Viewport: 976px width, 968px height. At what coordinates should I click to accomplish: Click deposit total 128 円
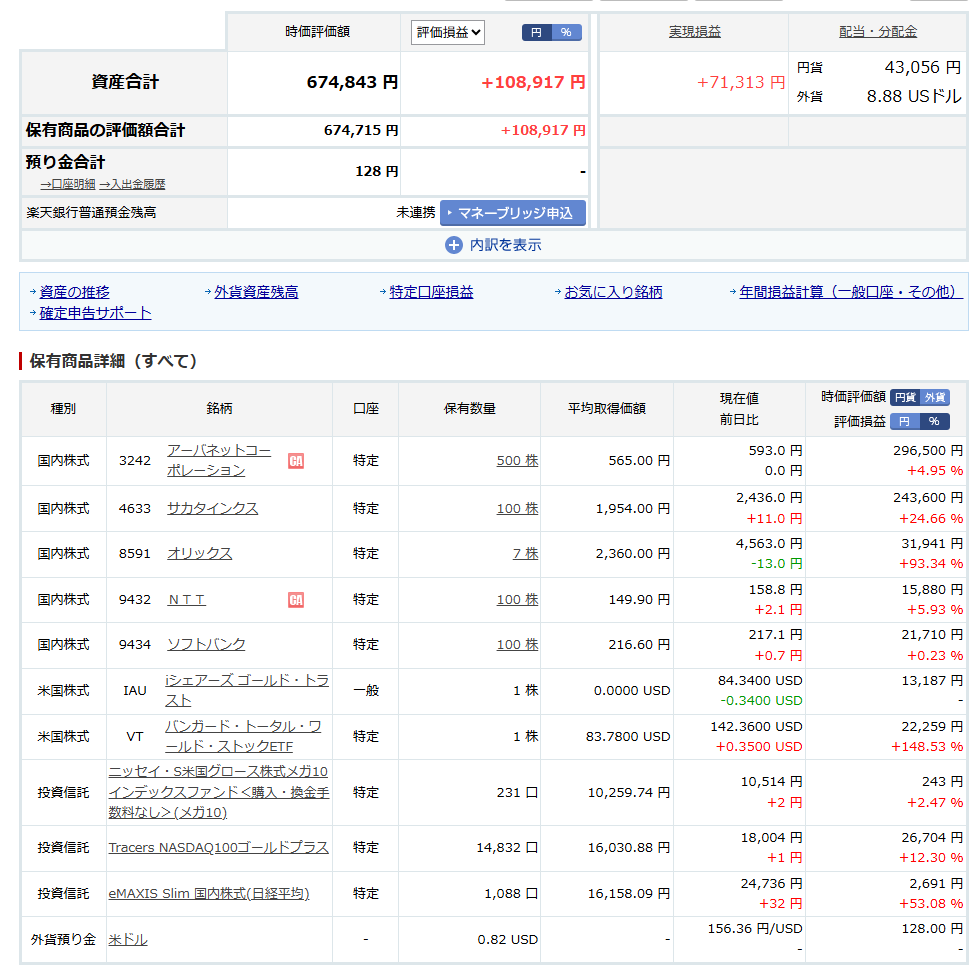pyautogui.click(x=377, y=171)
